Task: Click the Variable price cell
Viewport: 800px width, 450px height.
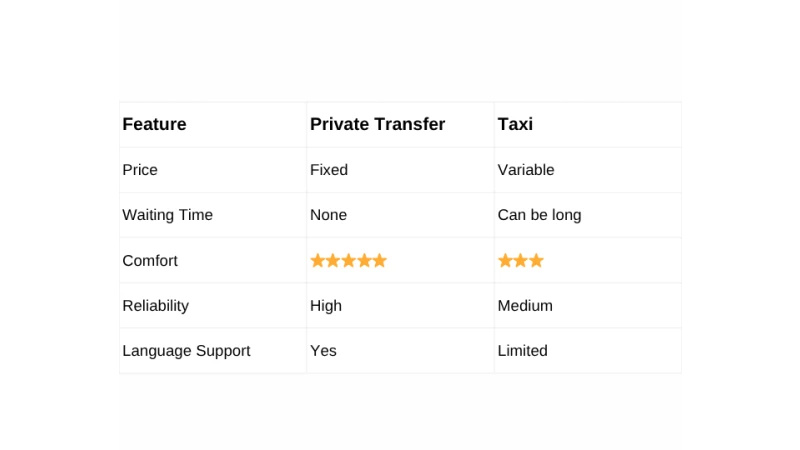Action: coord(526,170)
